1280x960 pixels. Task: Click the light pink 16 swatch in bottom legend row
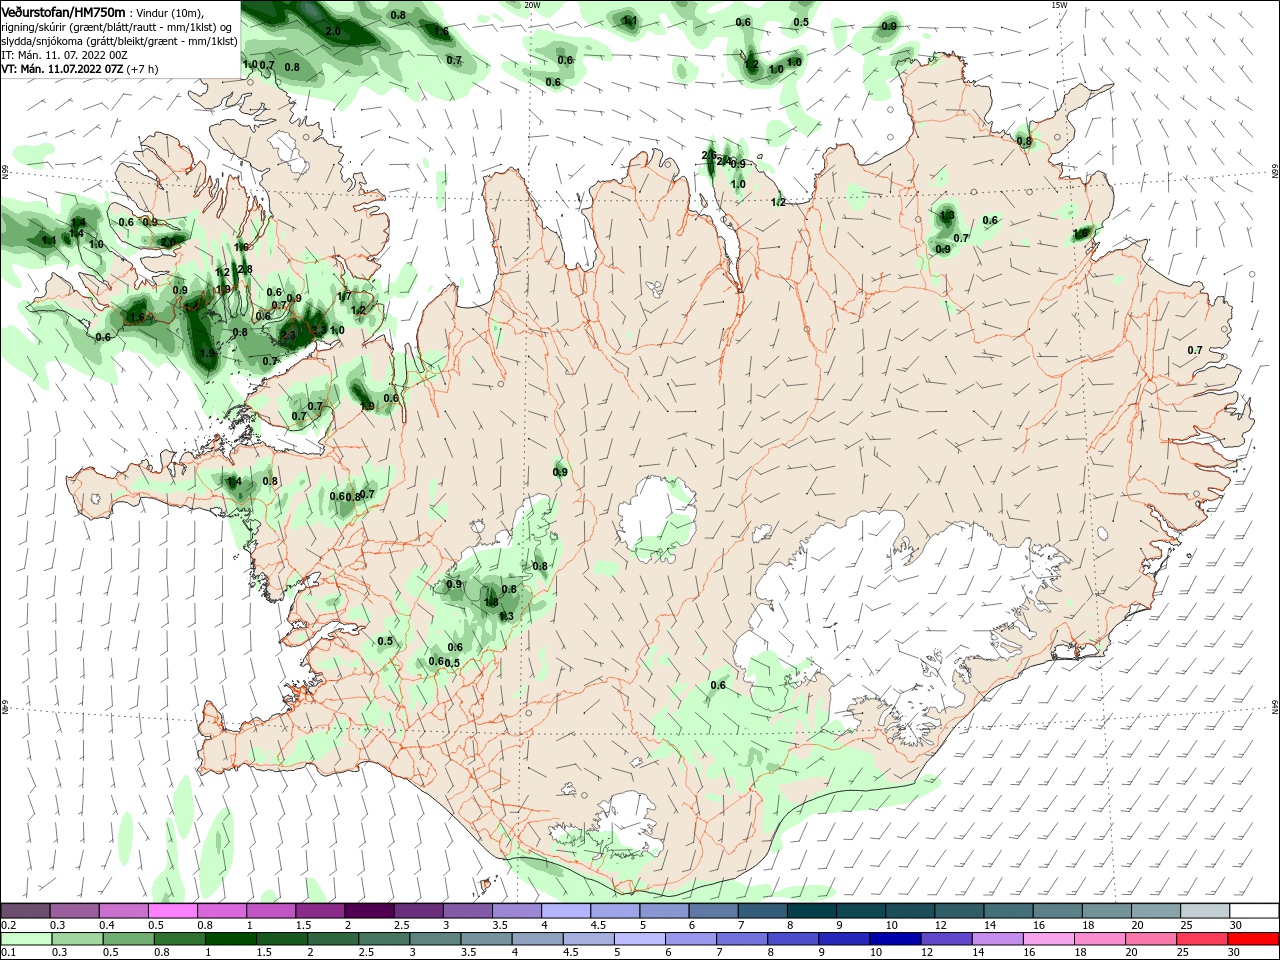coord(1048,939)
